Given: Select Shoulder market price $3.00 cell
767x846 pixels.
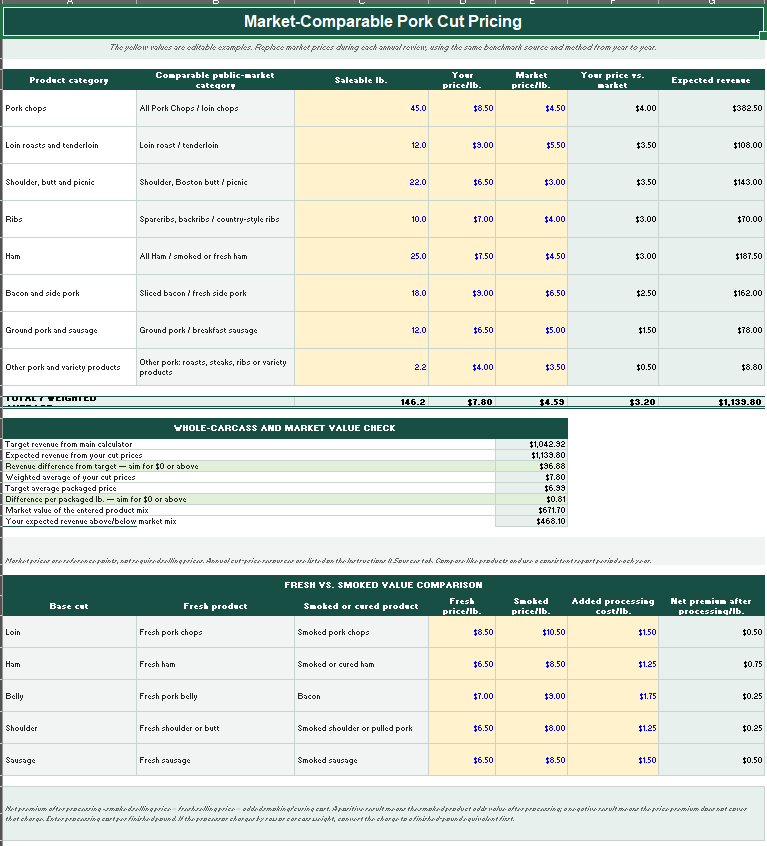Looking at the screenshot, I should [x=531, y=182].
